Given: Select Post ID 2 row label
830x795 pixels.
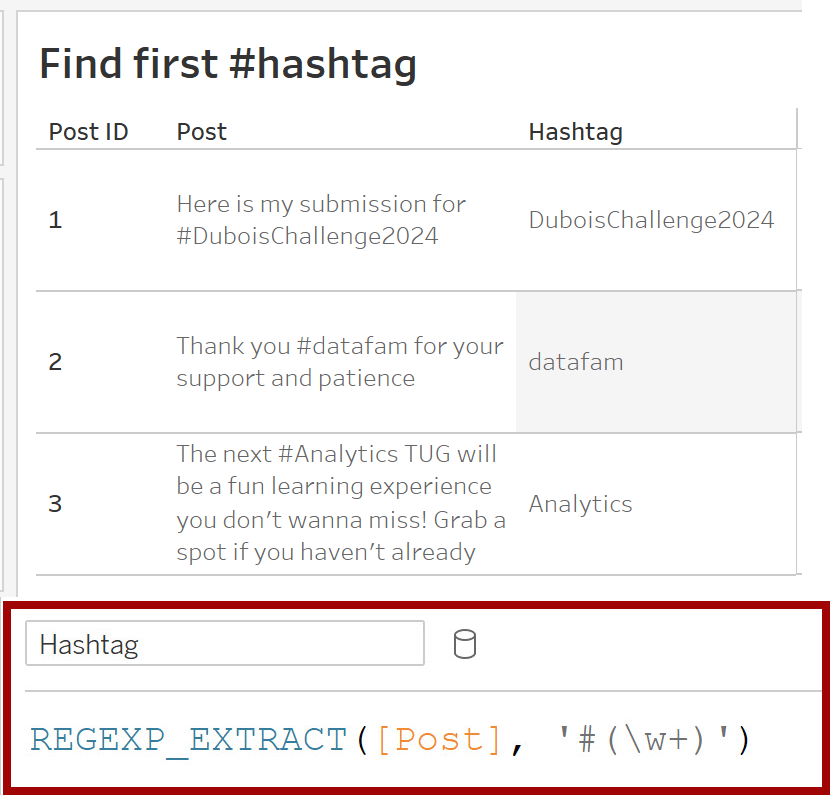Looking at the screenshot, I should pyautogui.click(x=56, y=362).
